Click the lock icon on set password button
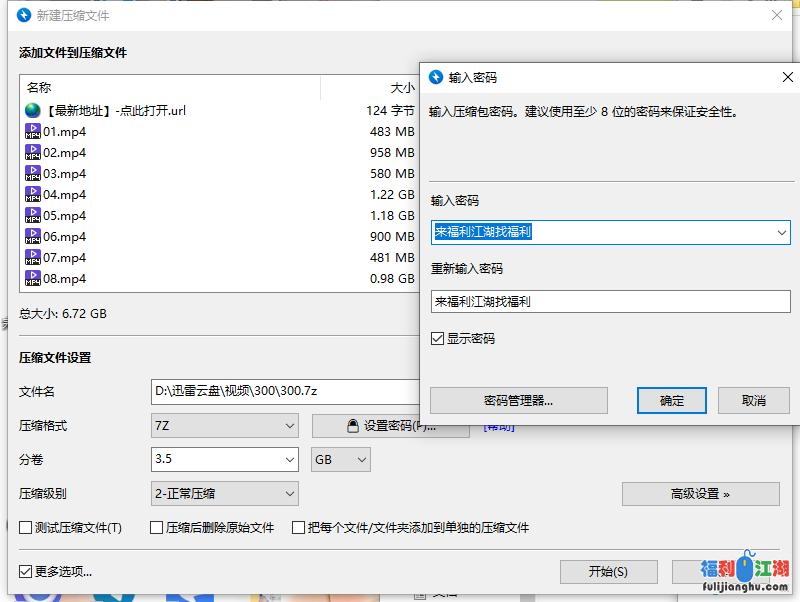The image size is (800, 602). [352, 426]
